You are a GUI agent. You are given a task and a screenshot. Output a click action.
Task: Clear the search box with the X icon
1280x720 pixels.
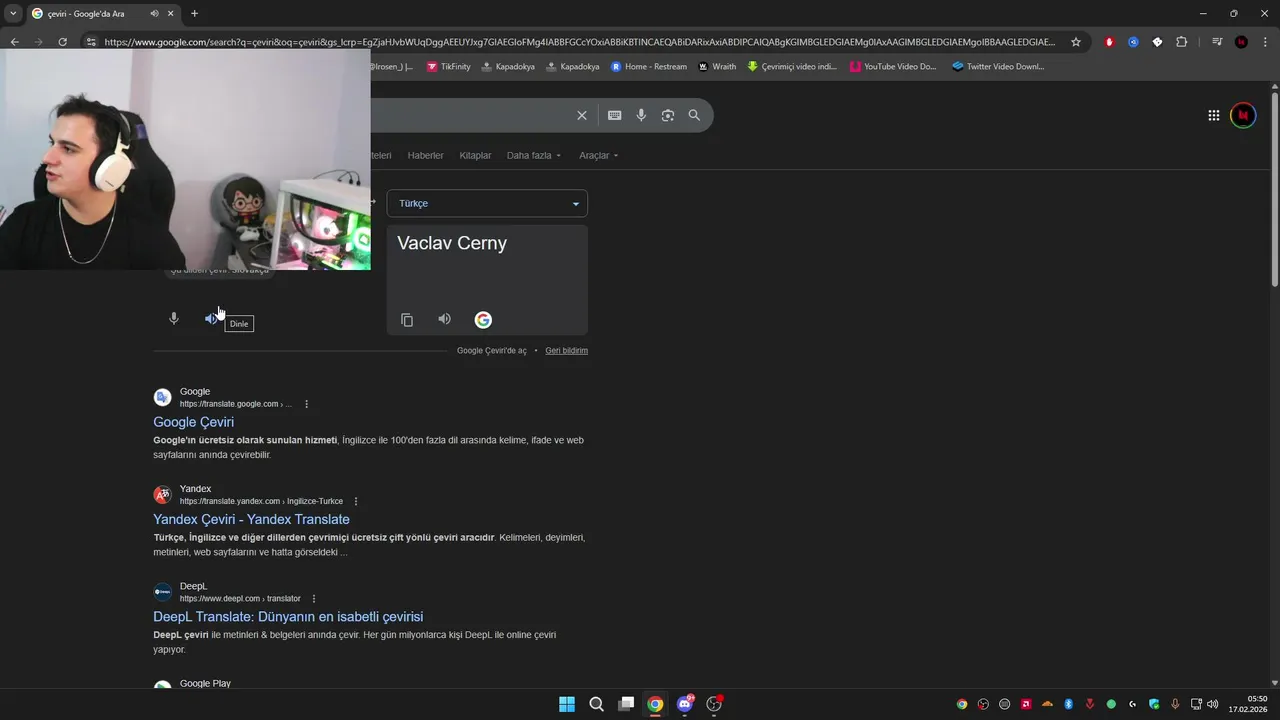(x=582, y=115)
